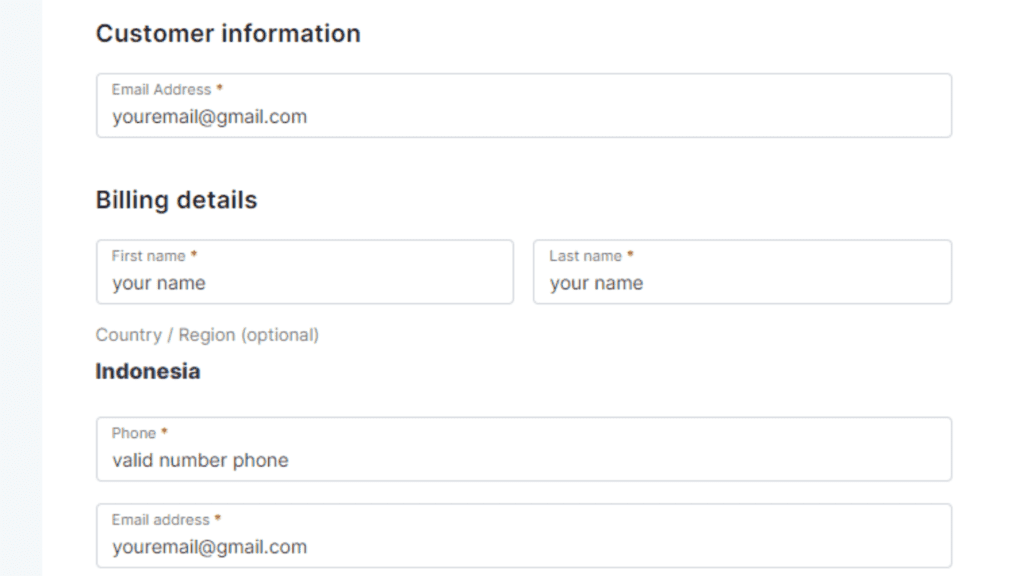The image size is (1024, 576).
Task: Click the required asterisk beside Phone
Action: pyautogui.click(x=164, y=432)
